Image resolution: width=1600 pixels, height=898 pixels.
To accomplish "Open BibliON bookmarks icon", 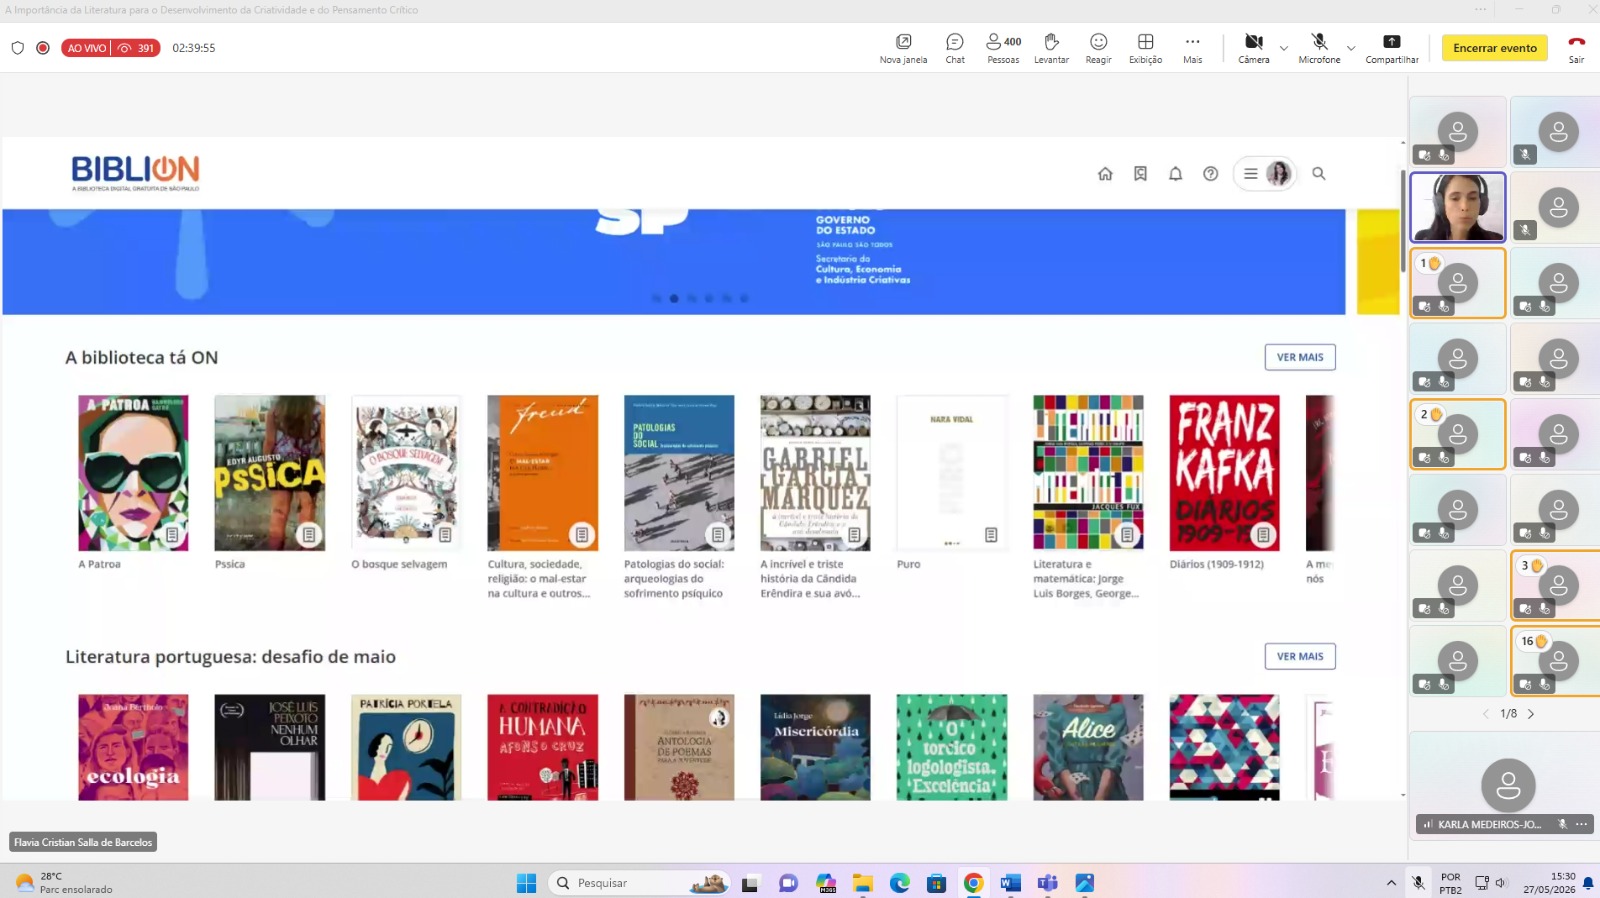I will click(1140, 174).
